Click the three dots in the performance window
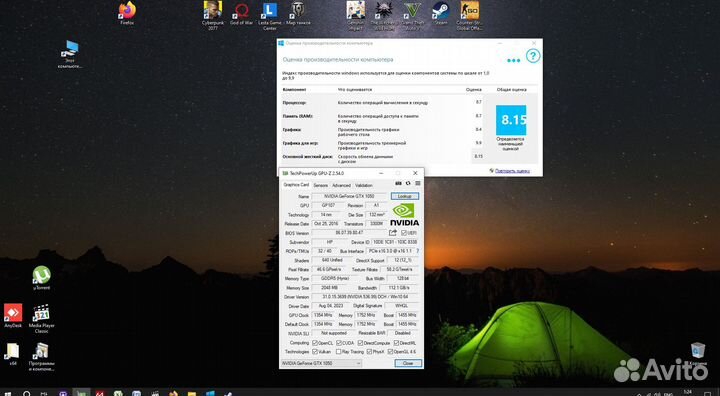The image size is (720, 396). coord(513,61)
